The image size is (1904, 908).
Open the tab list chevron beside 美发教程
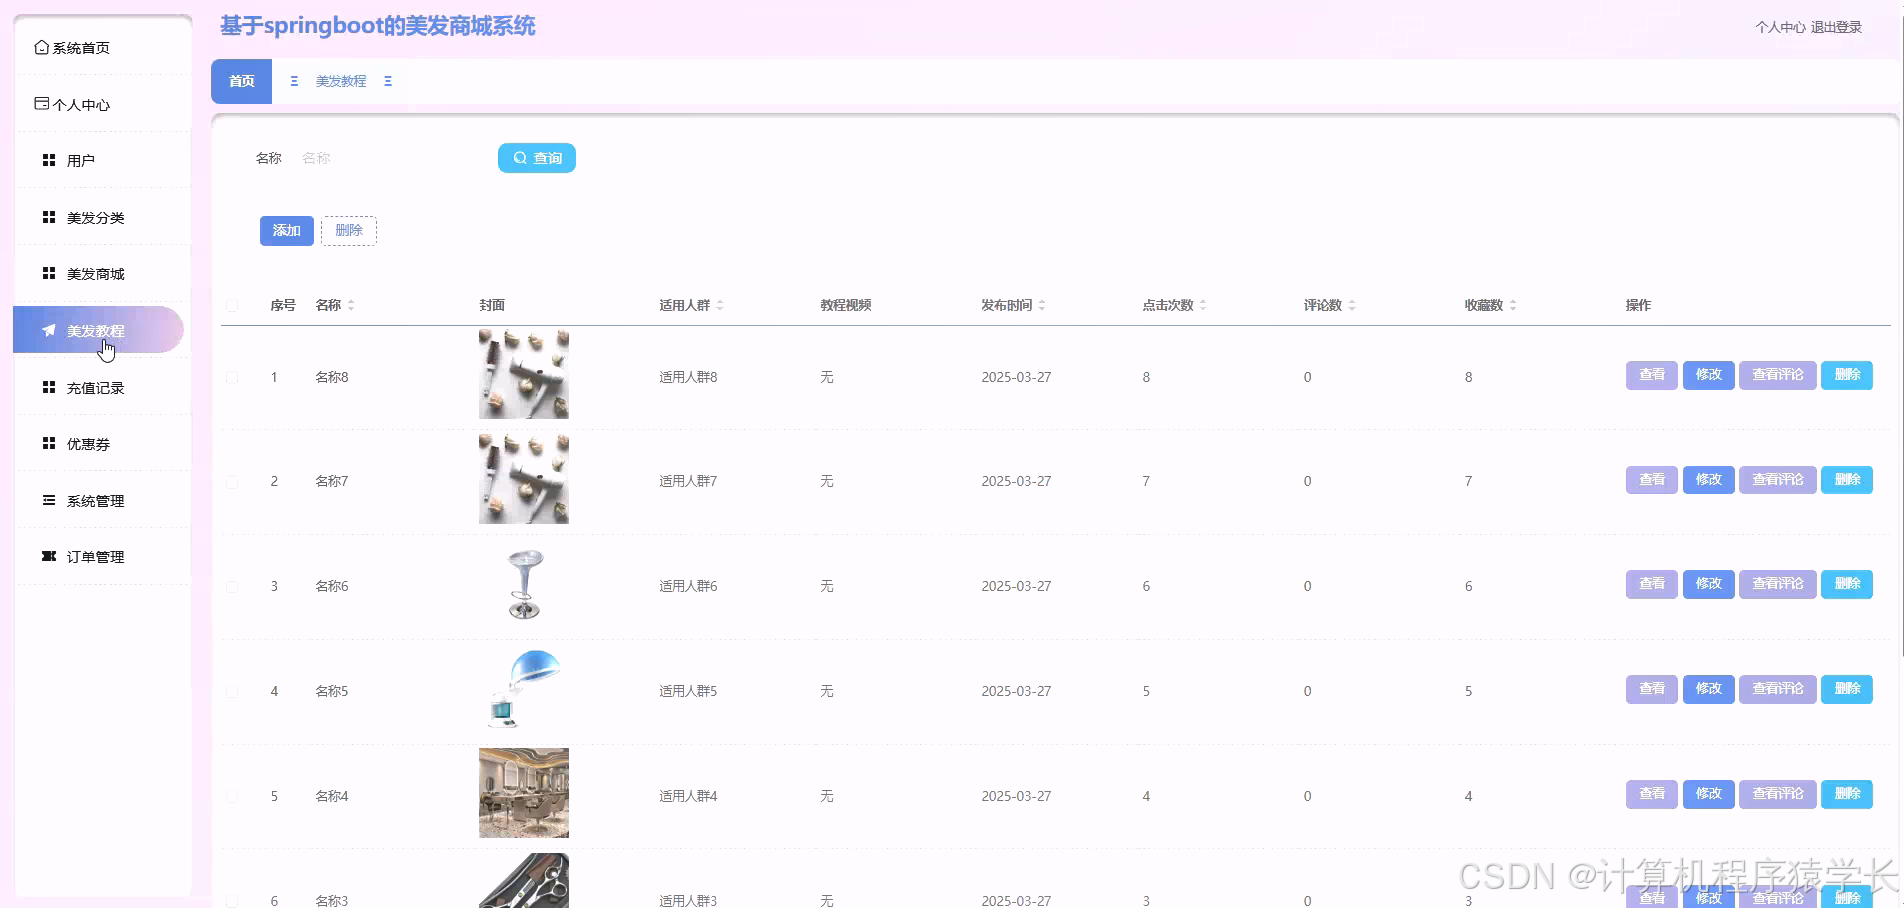(x=388, y=81)
